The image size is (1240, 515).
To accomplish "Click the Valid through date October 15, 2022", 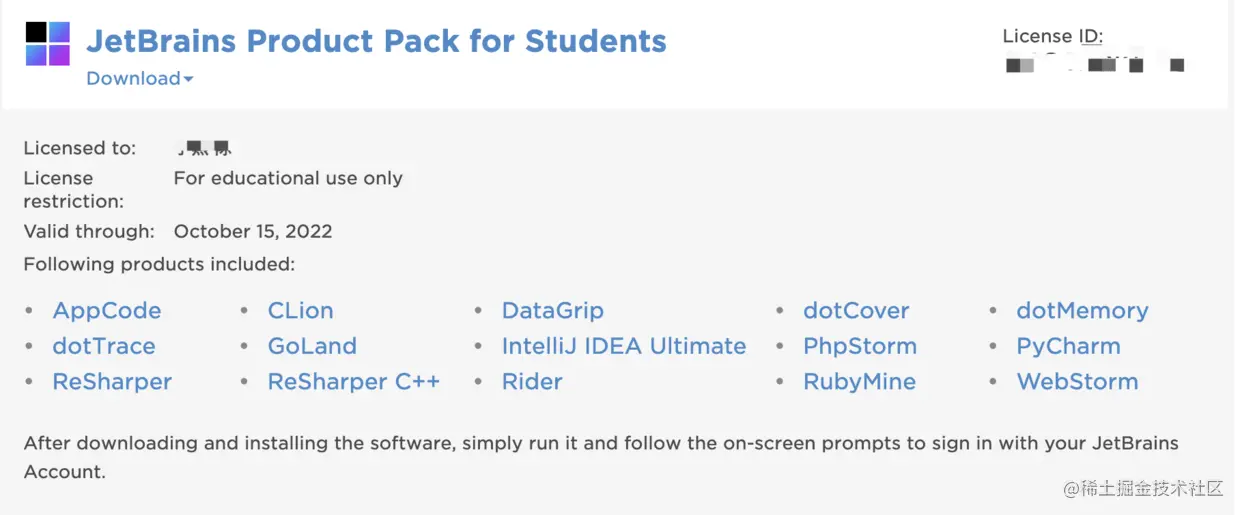I will tap(253, 231).
